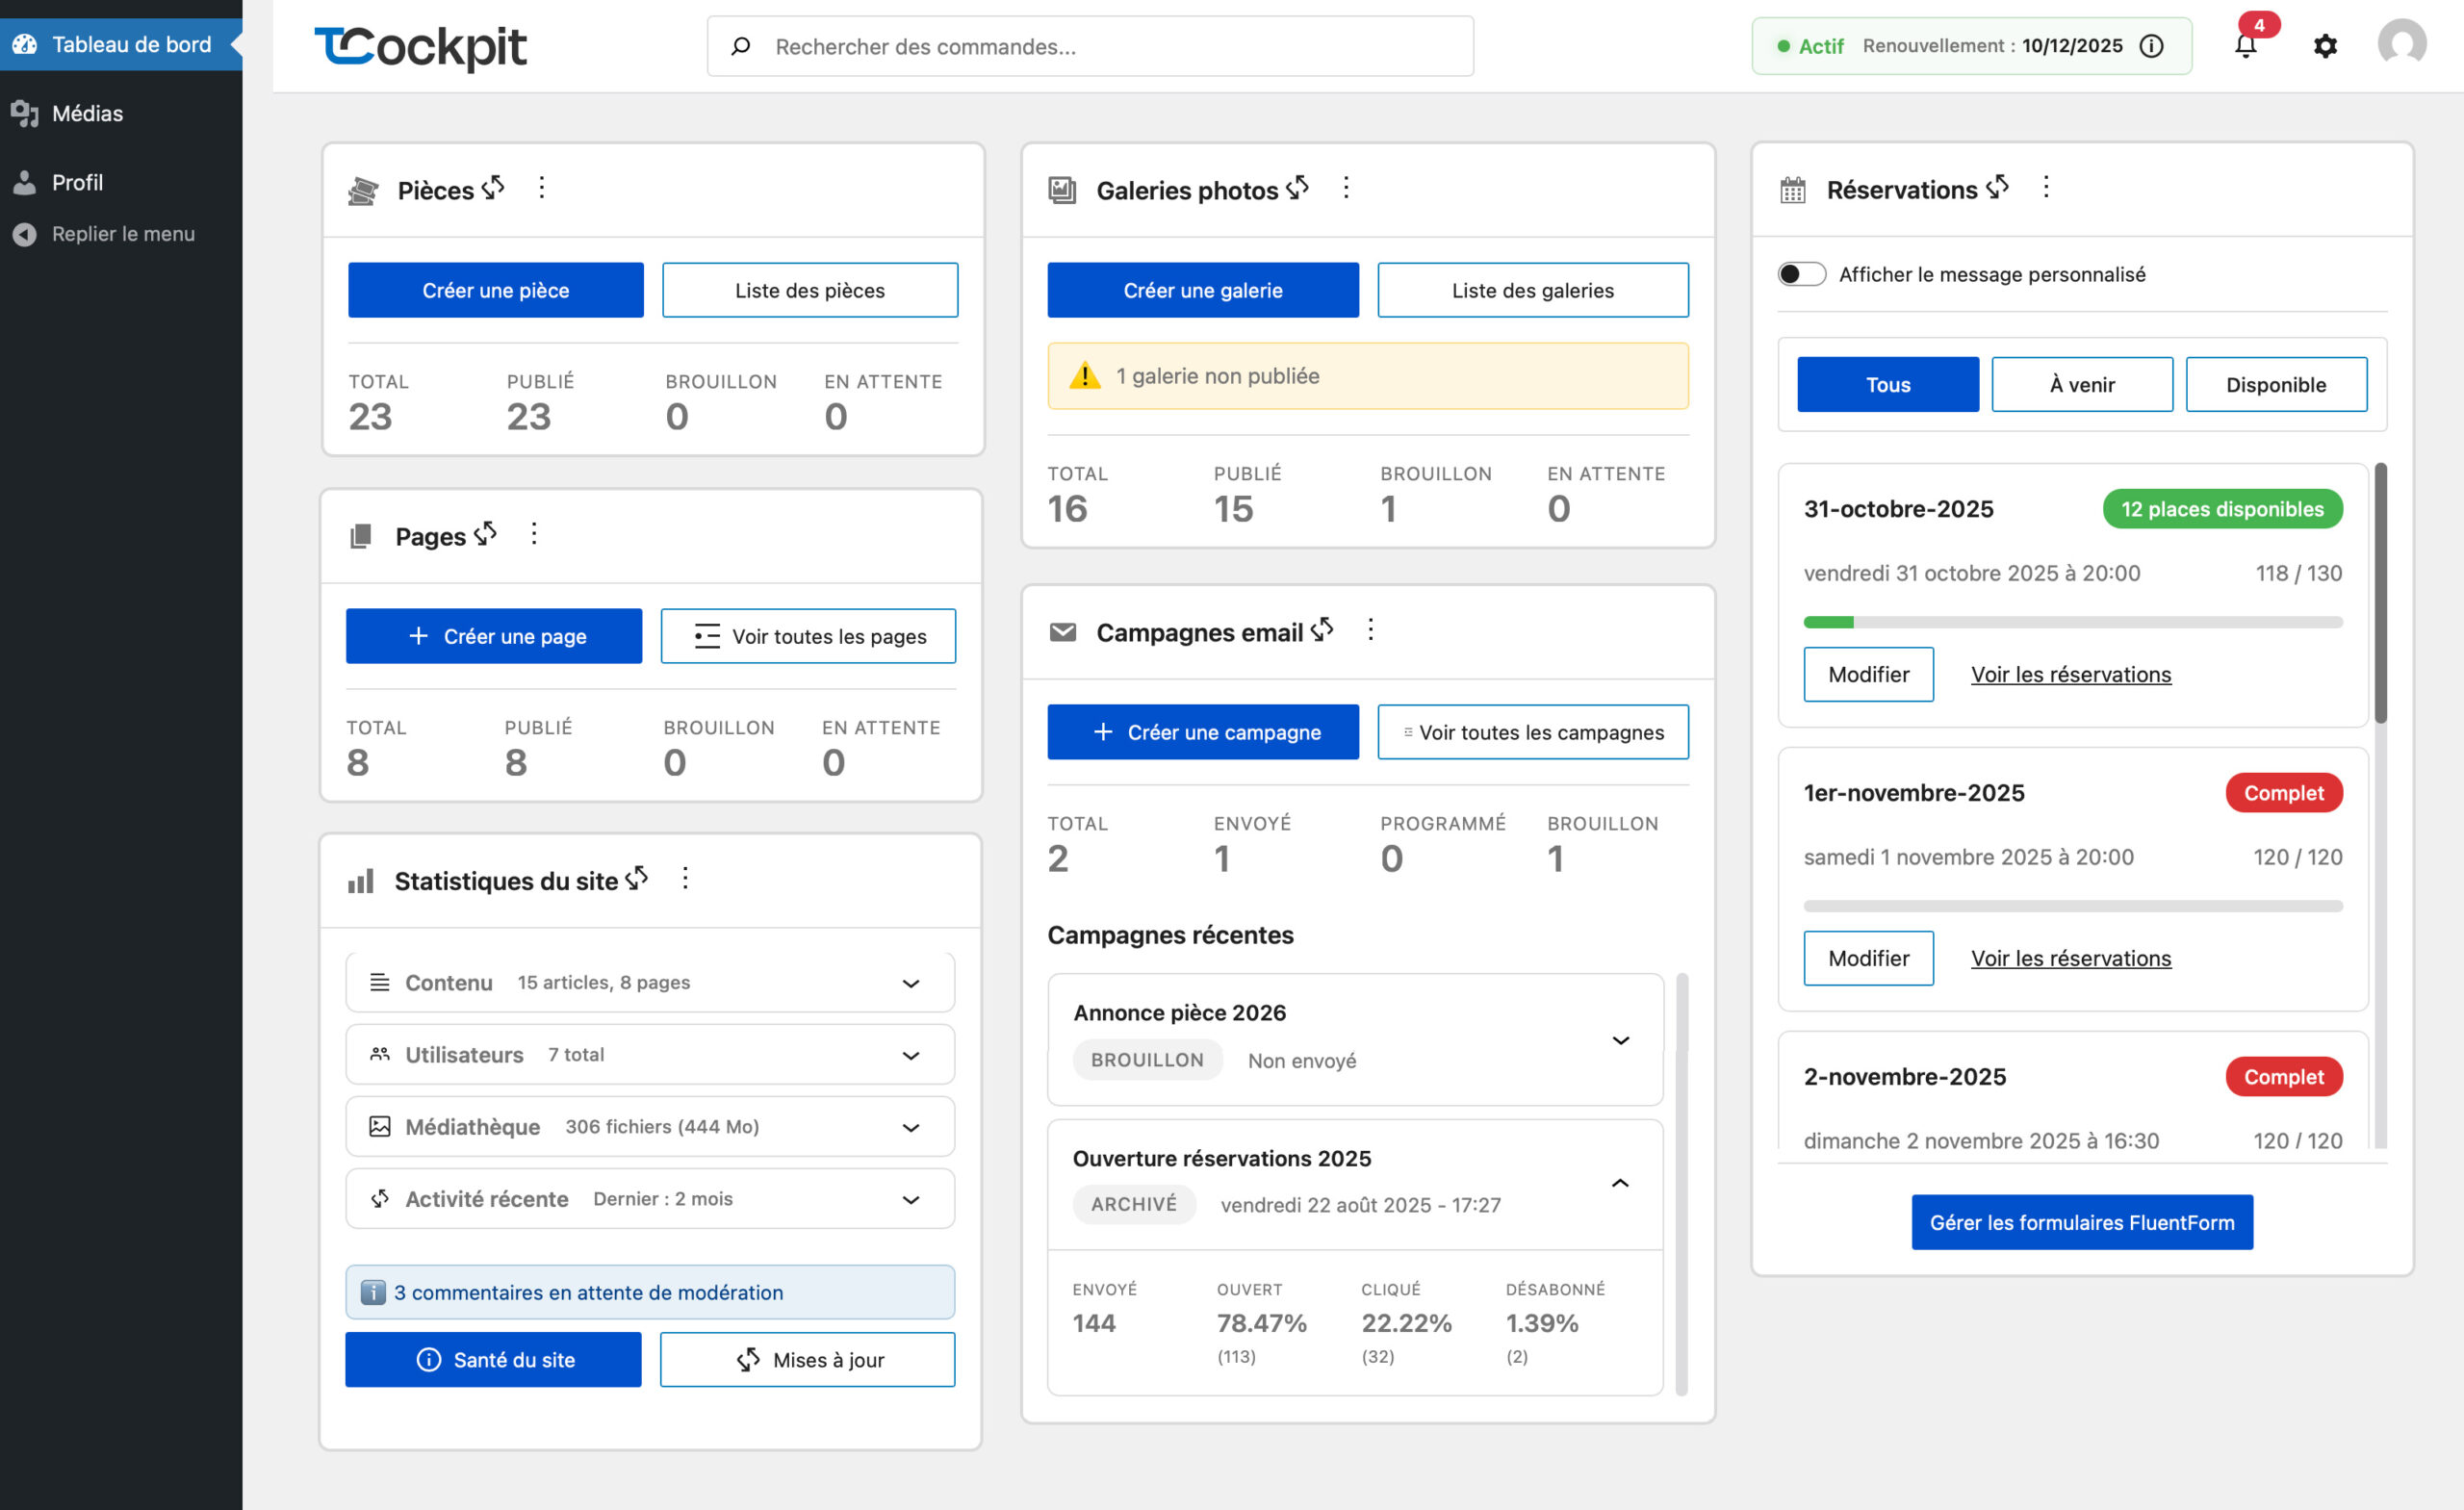Screen dimensions: 2464x1510
Task: Refresh the Campagnes email widget
Action: tap(1322, 630)
